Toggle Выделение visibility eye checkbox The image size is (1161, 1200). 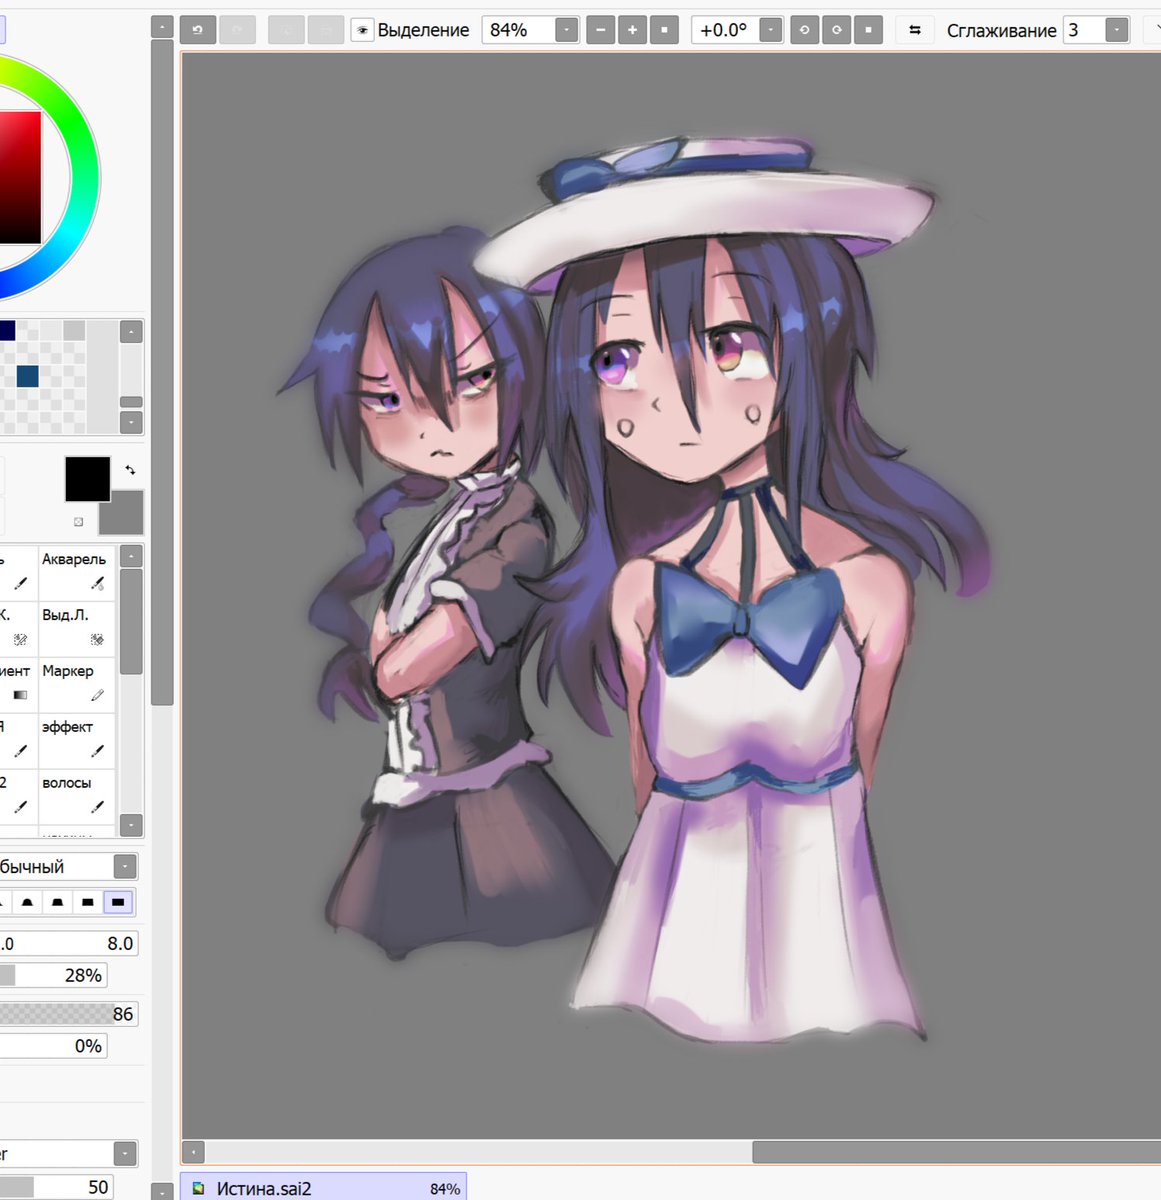pos(362,30)
